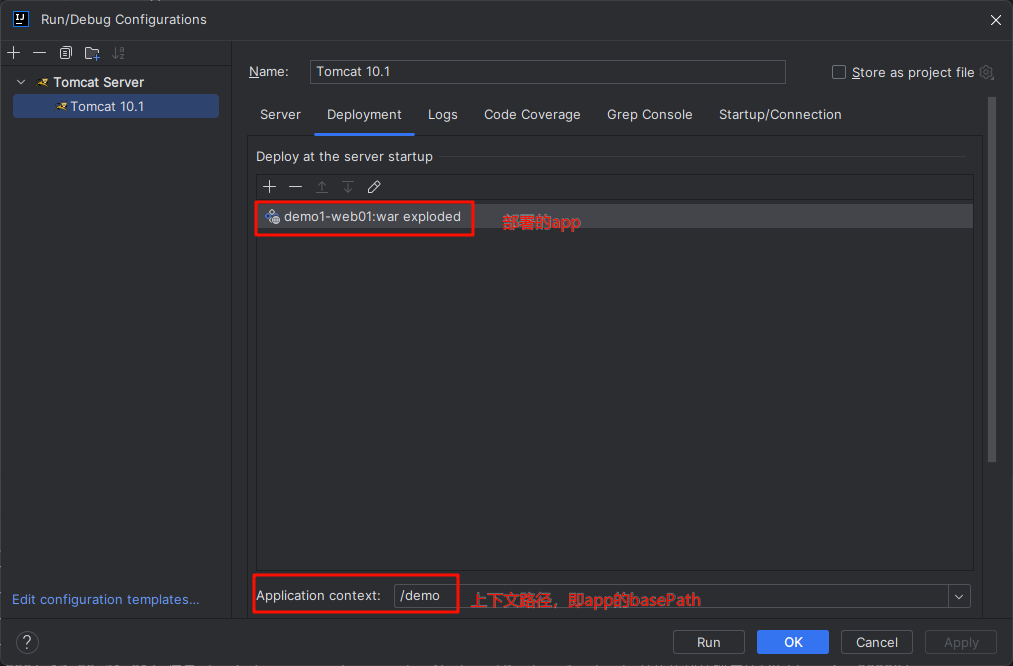Click the Run button
Screen dimensions: 1013x666
click(709, 642)
